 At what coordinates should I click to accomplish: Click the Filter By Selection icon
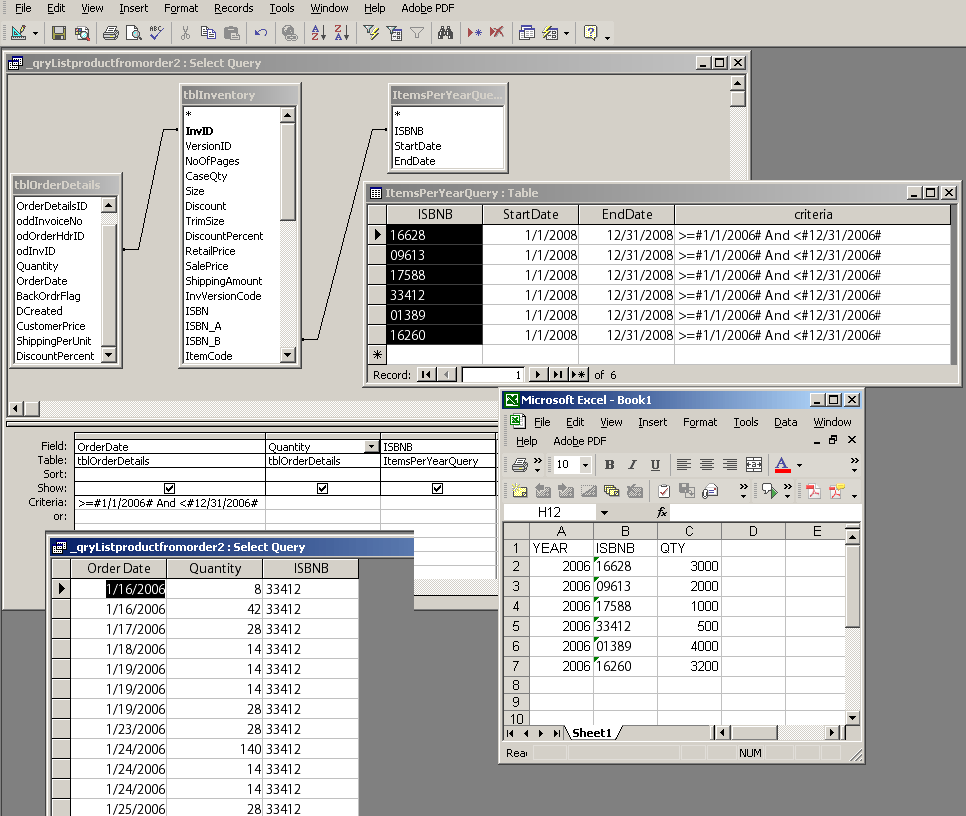point(371,33)
